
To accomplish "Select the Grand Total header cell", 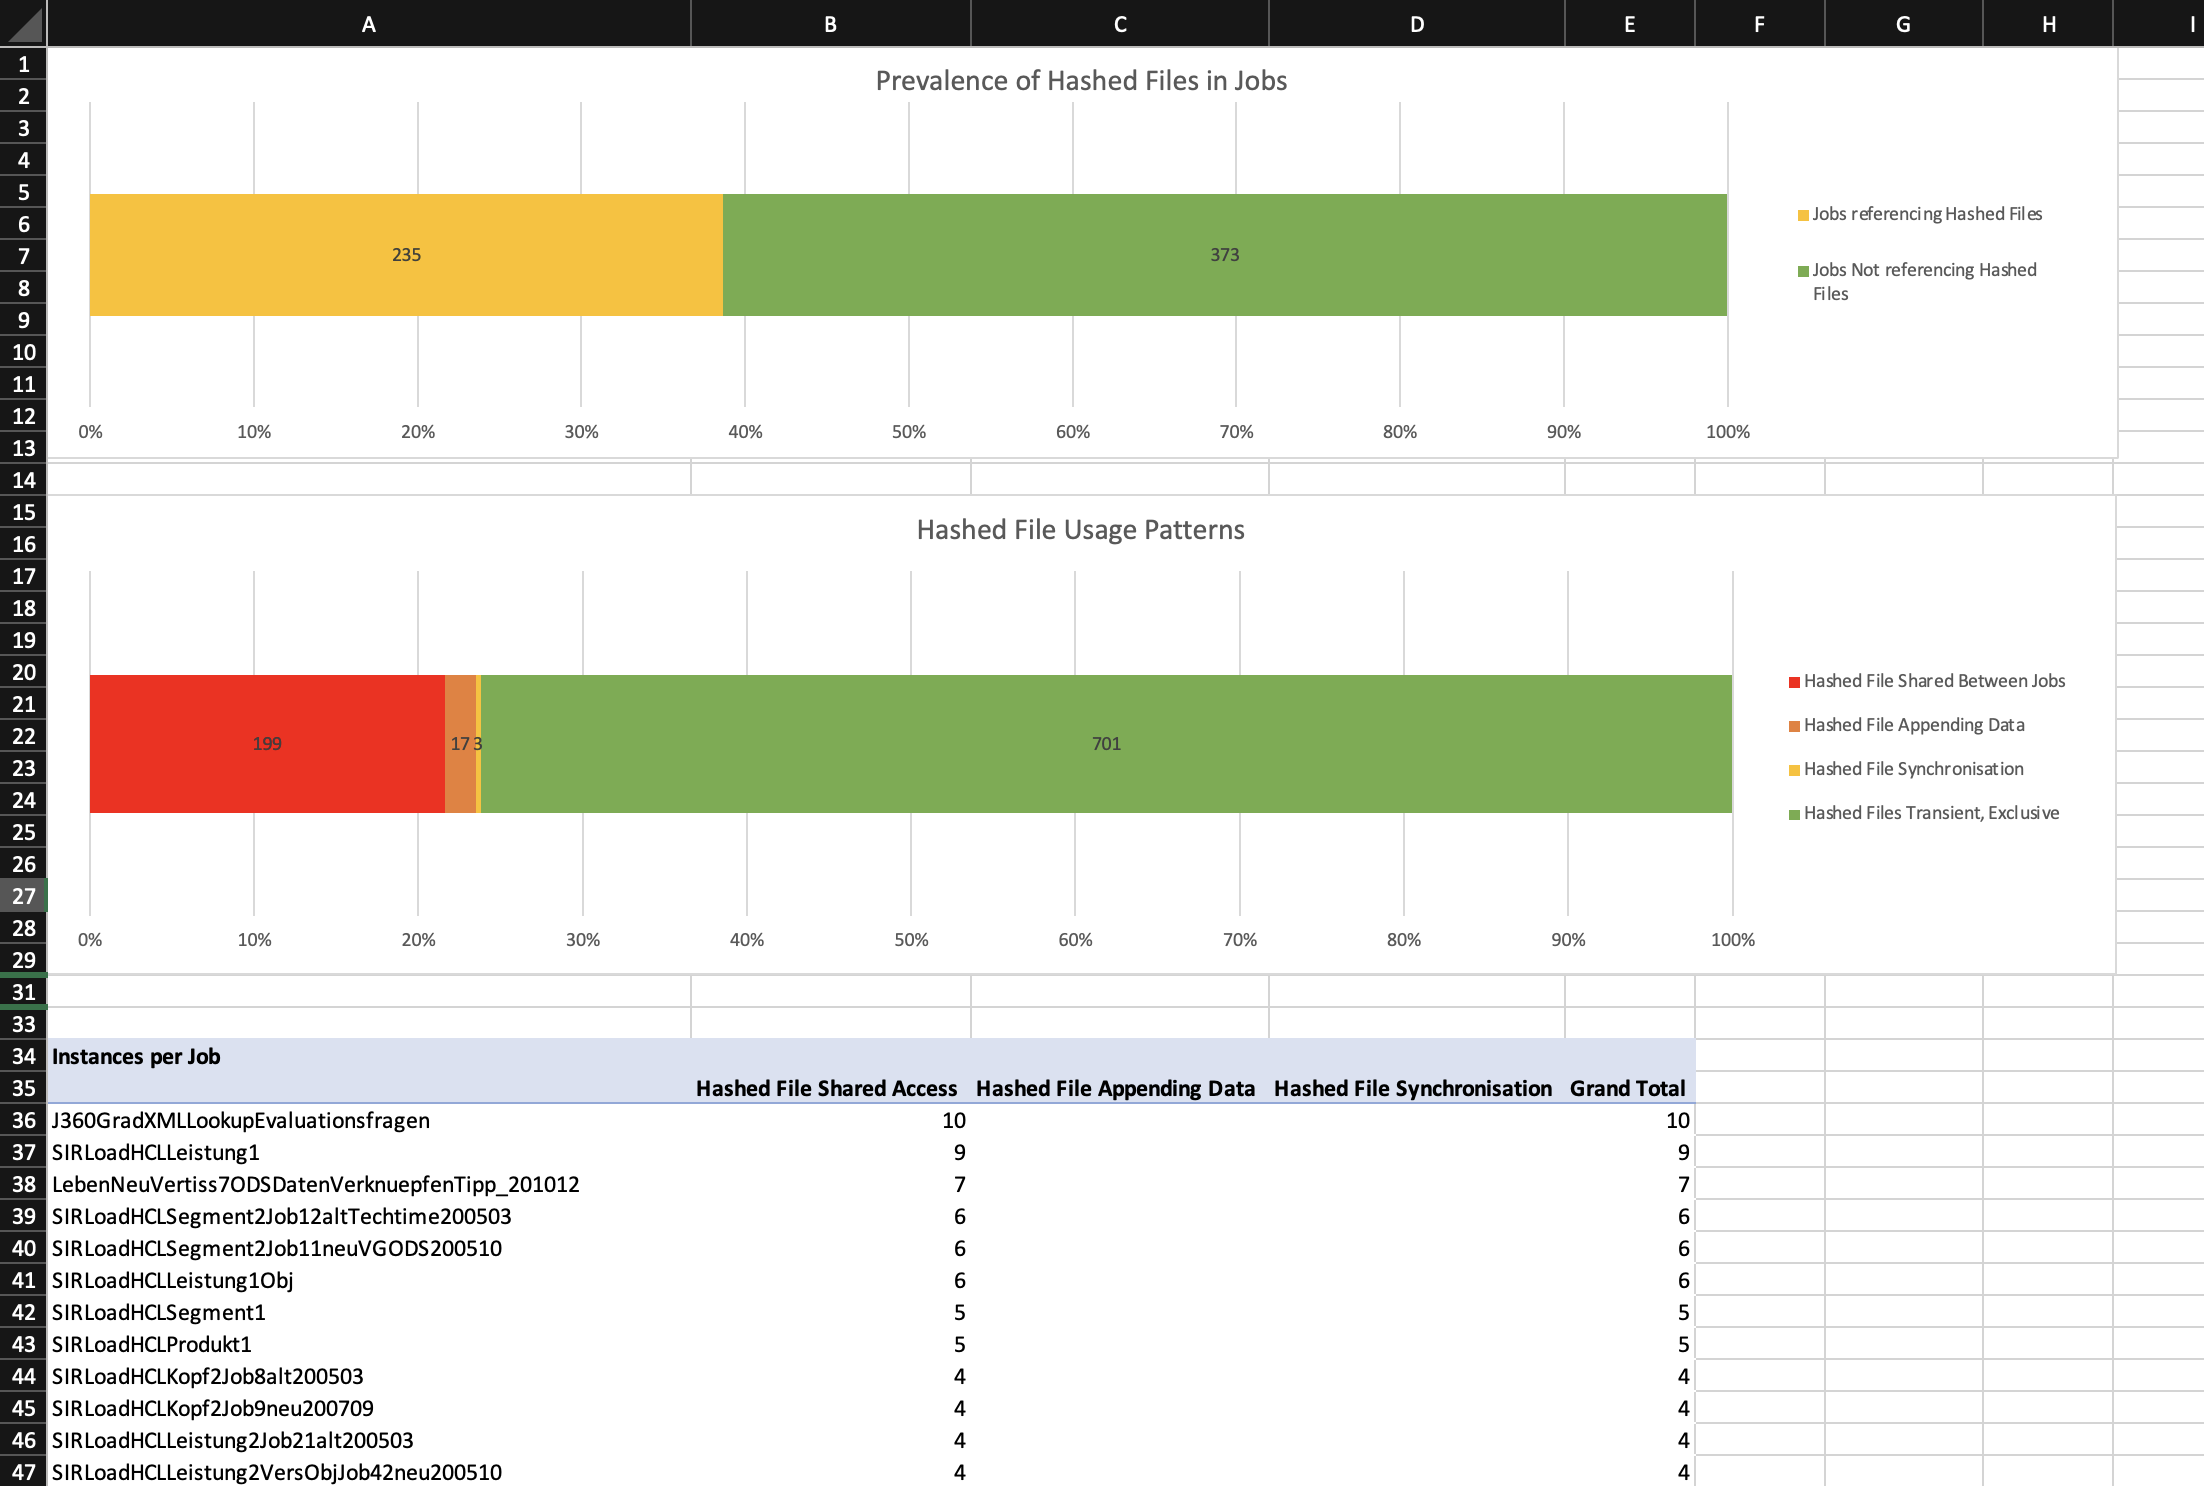I will click(1627, 1088).
